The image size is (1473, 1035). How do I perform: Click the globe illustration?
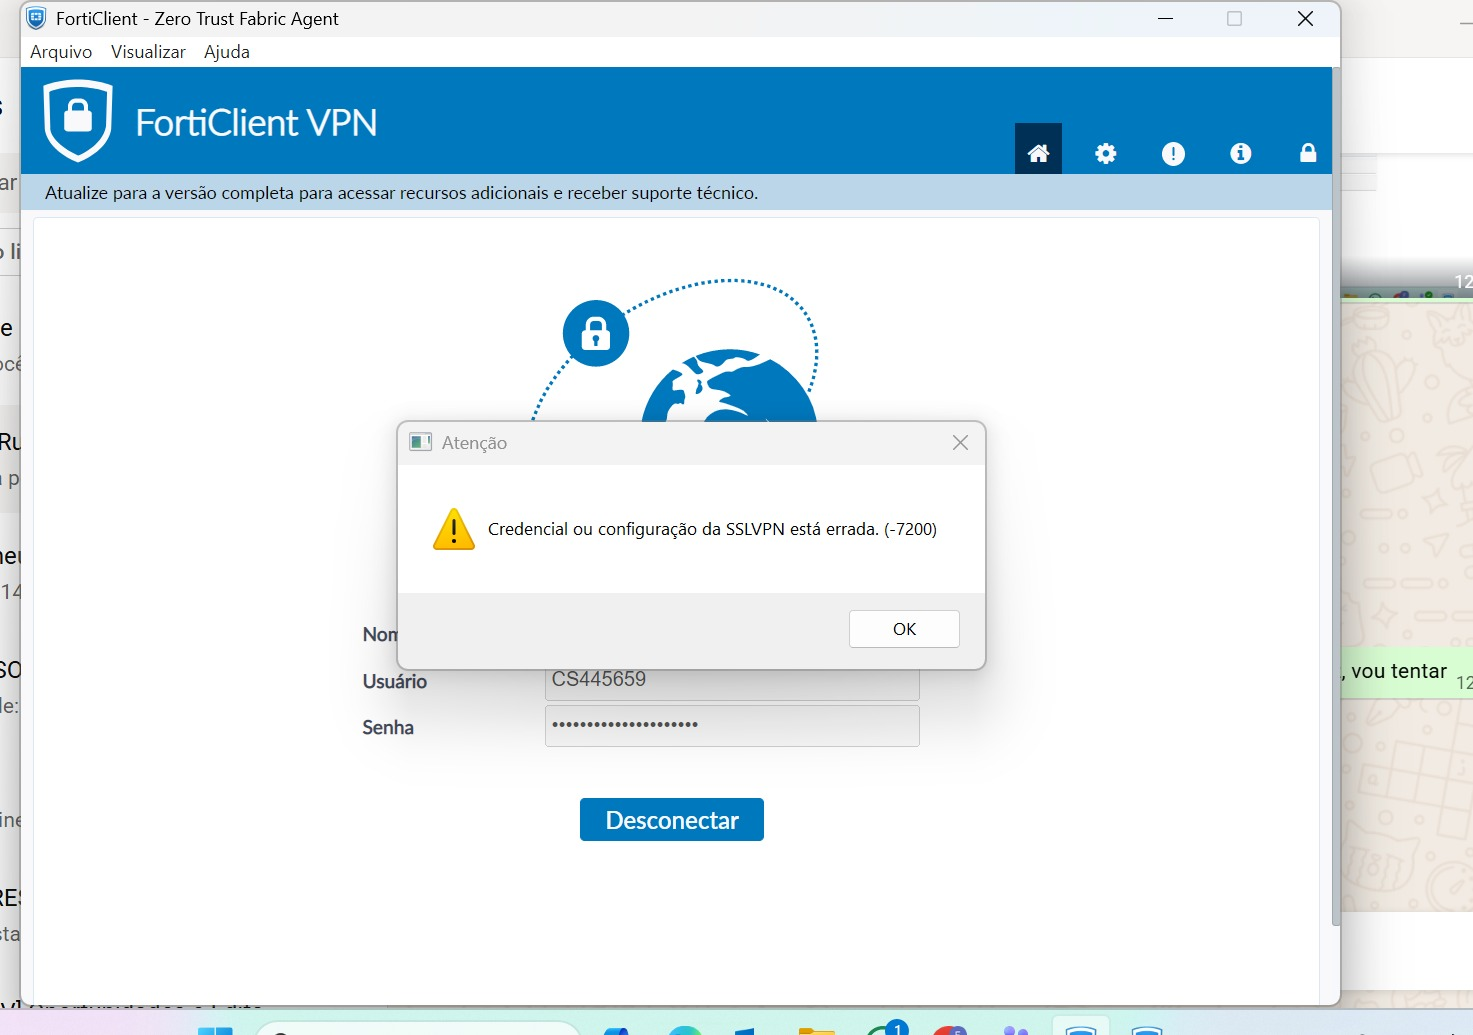click(729, 386)
